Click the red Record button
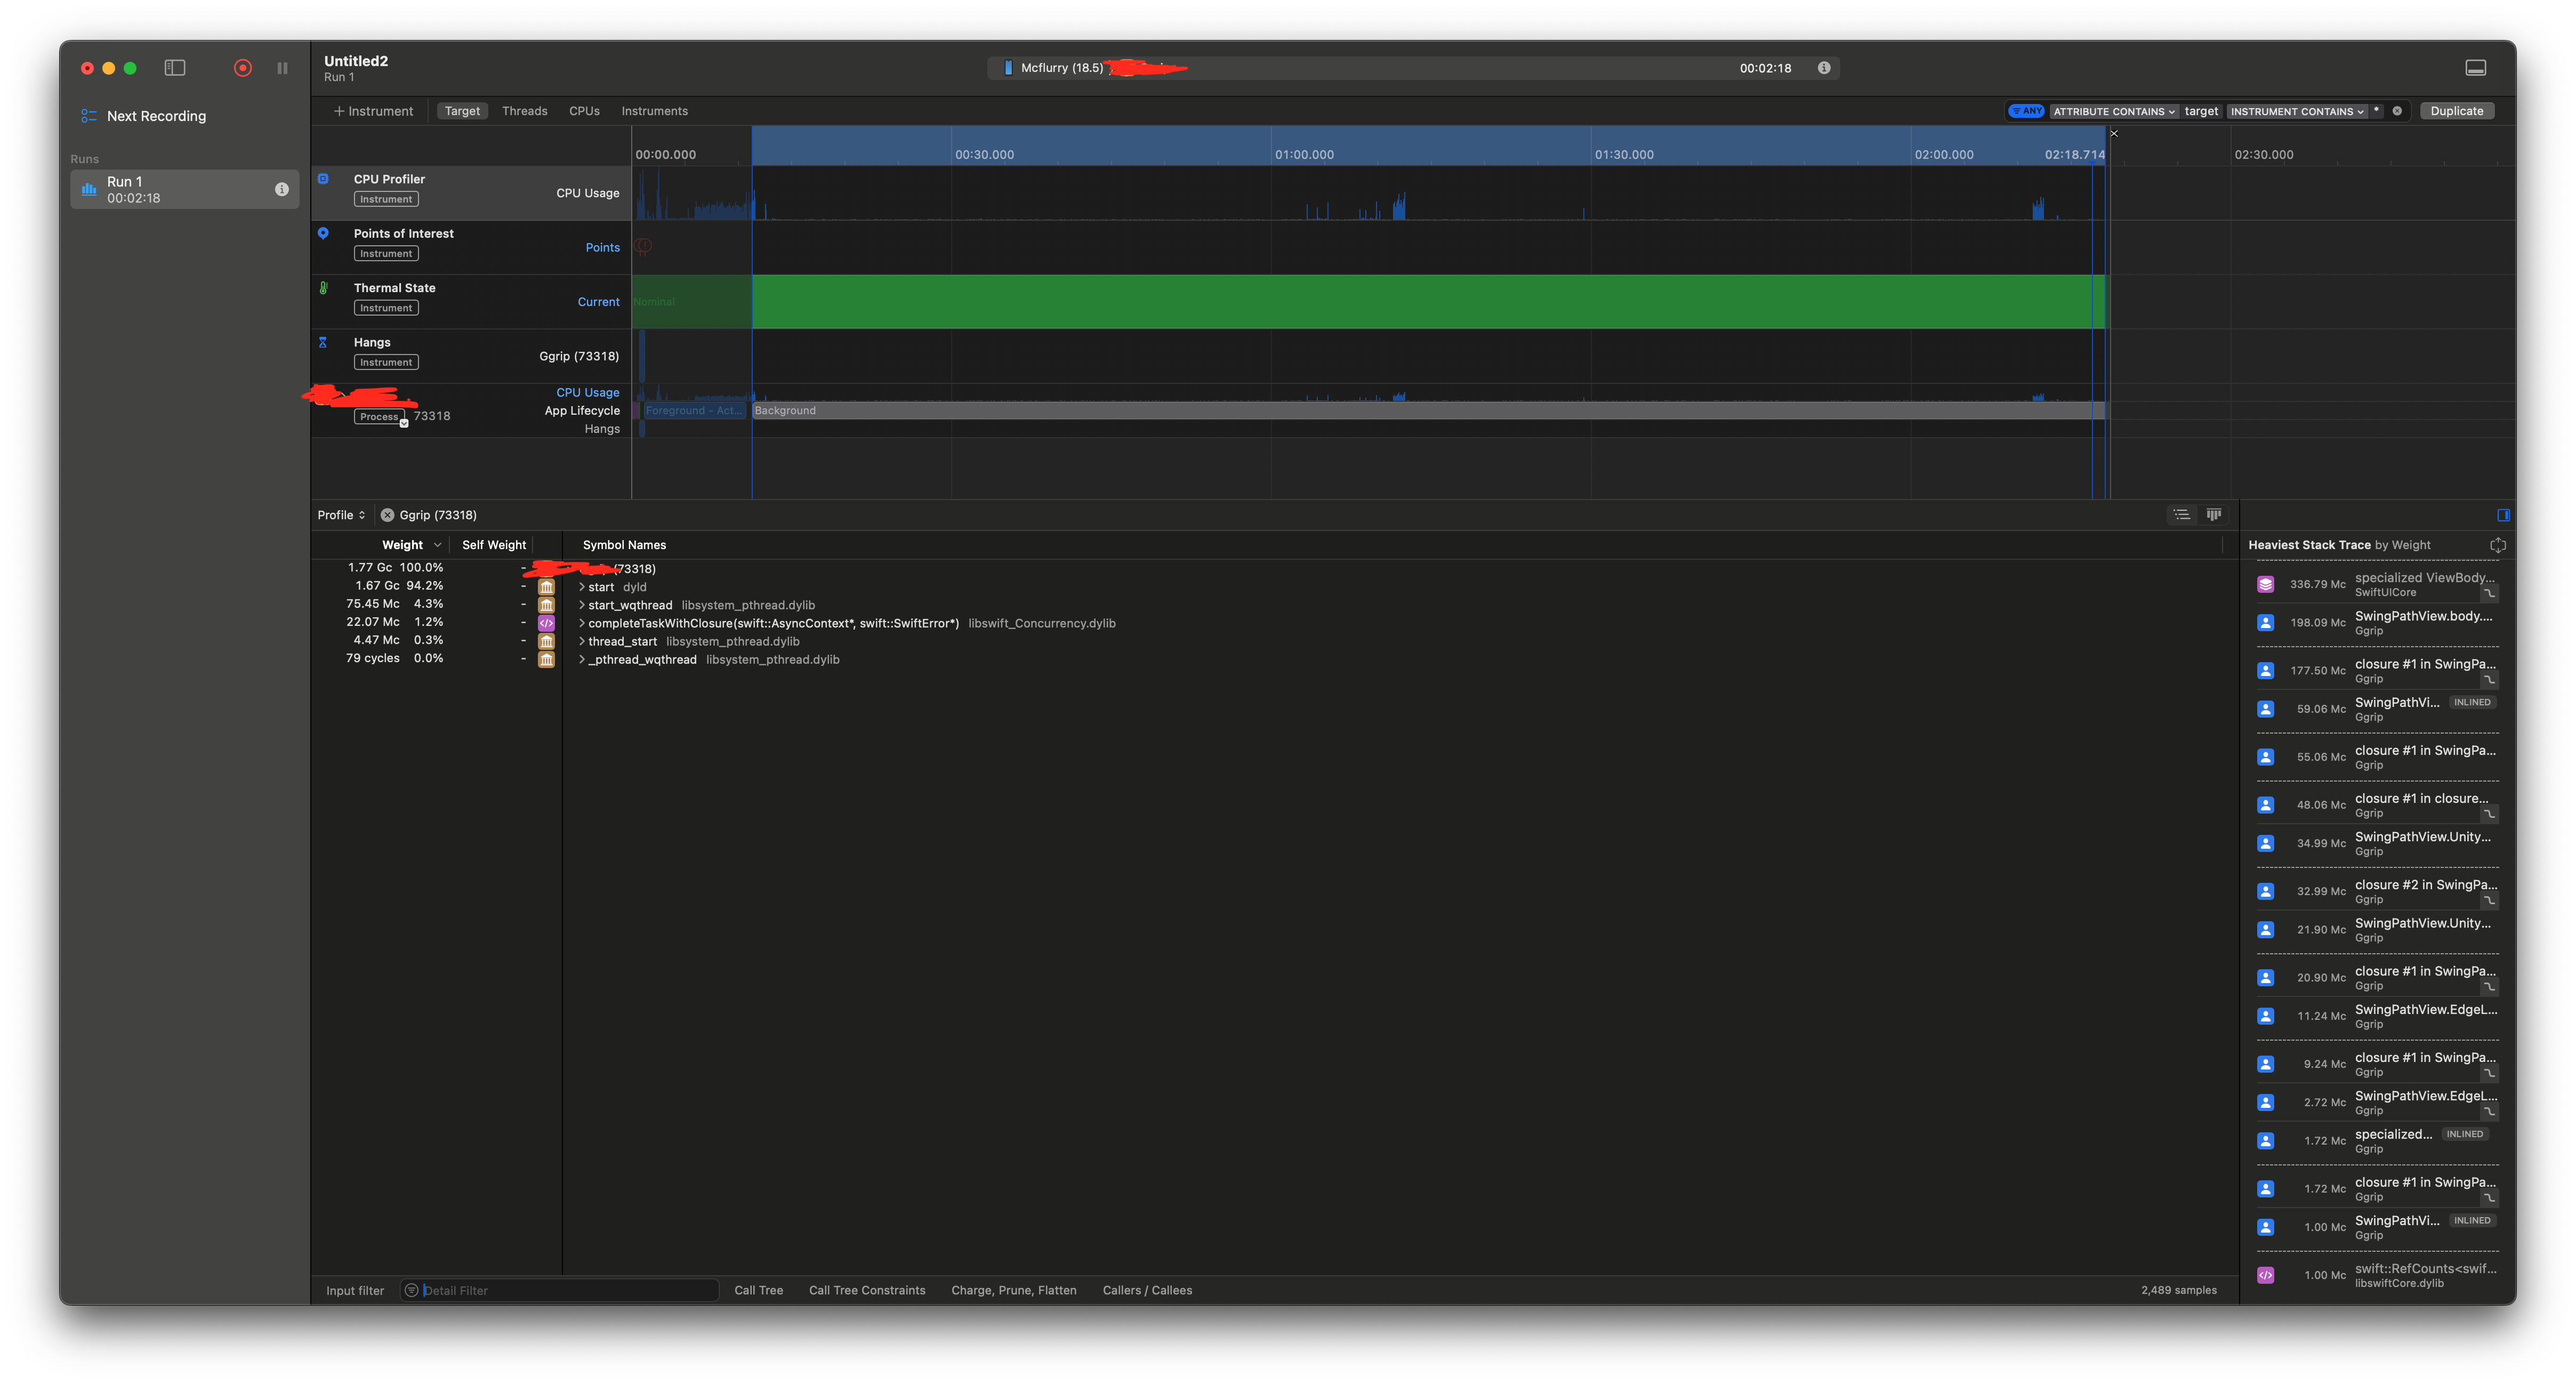The width and height of the screenshot is (2576, 1384). click(242, 68)
